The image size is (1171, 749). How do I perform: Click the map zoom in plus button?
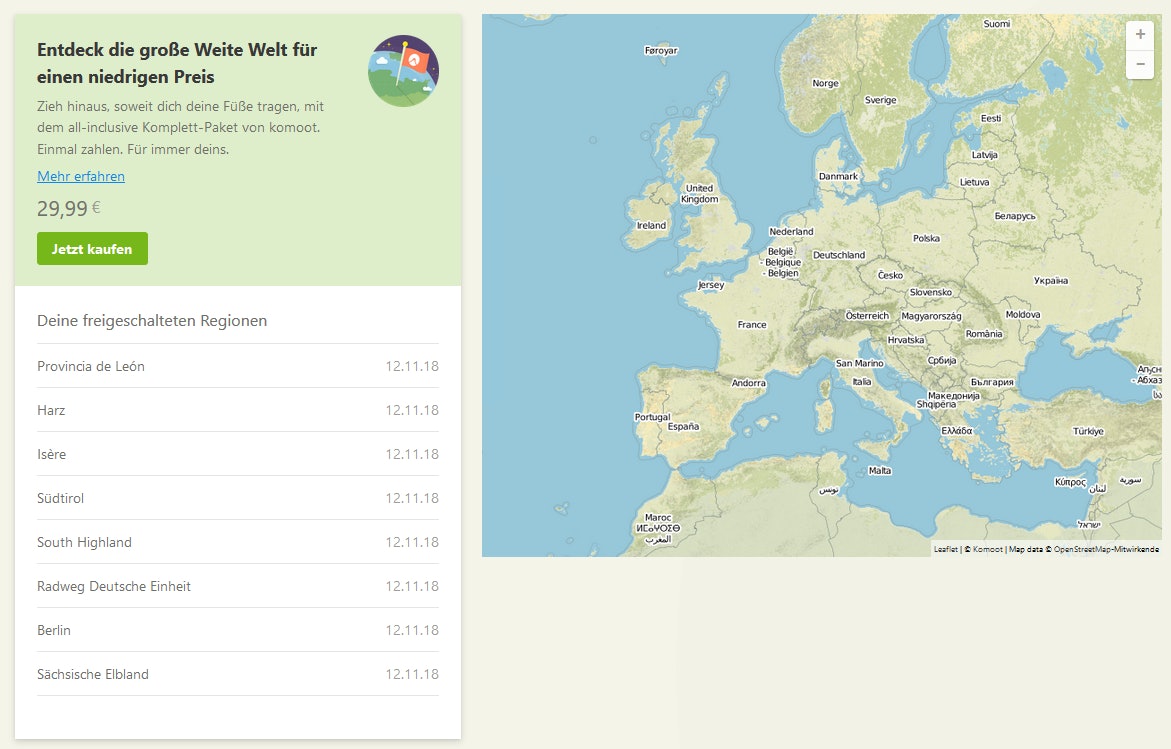point(1140,33)
